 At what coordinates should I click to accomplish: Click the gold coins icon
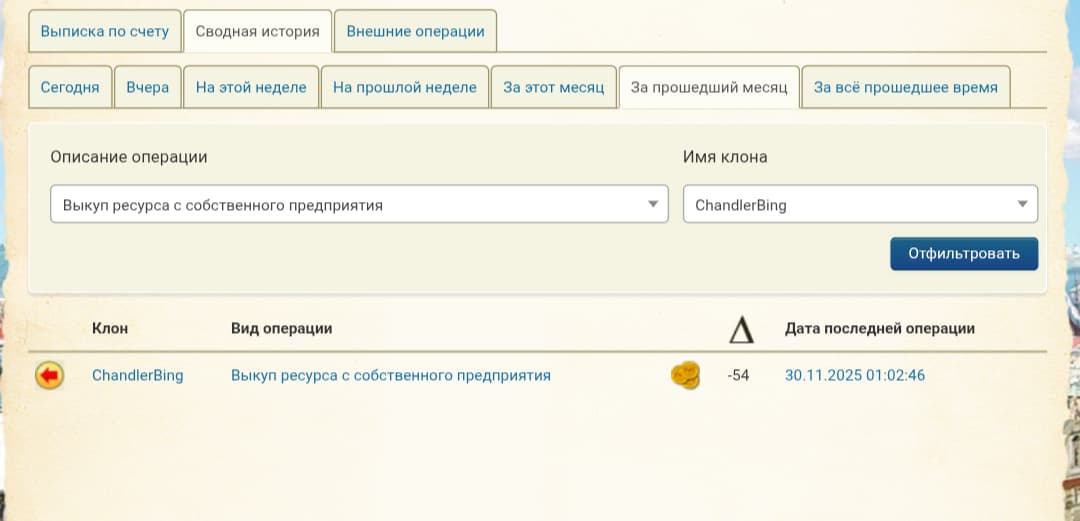(685, 376)
